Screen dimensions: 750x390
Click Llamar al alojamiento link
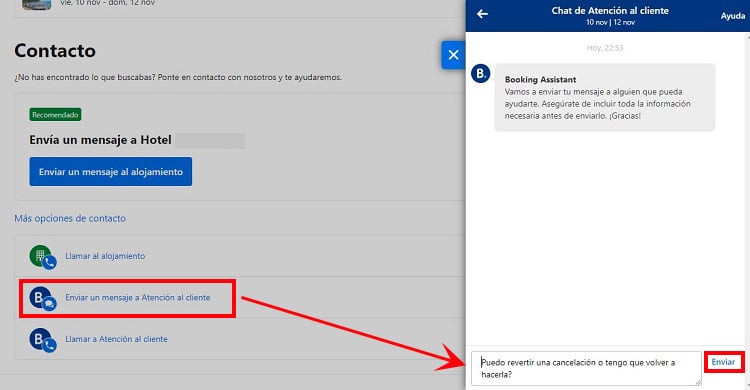pos(105,256)
